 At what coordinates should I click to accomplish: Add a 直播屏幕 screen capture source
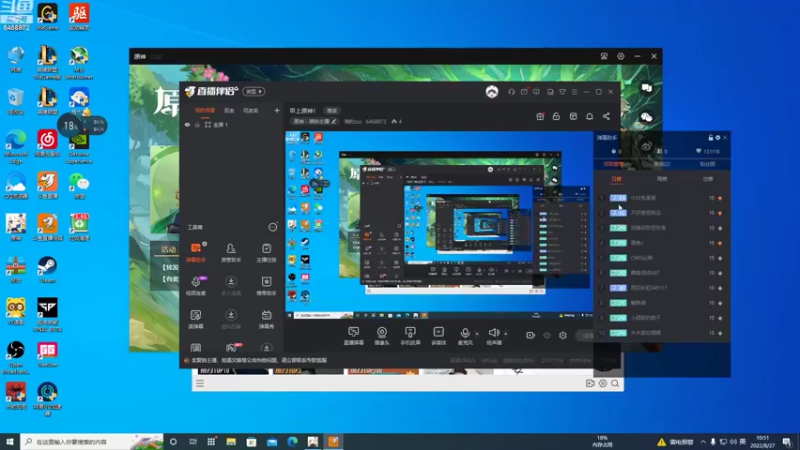point(354,336)
